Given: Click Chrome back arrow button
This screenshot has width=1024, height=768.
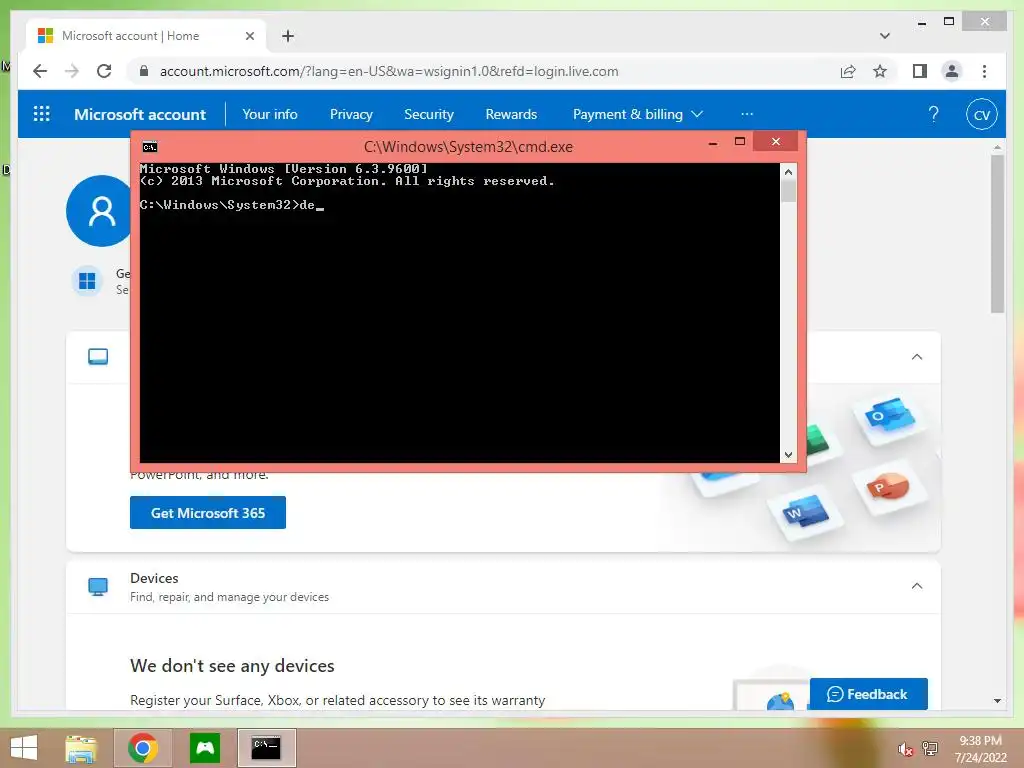Looking at the screenshot, I should click(x=40, y=71).
